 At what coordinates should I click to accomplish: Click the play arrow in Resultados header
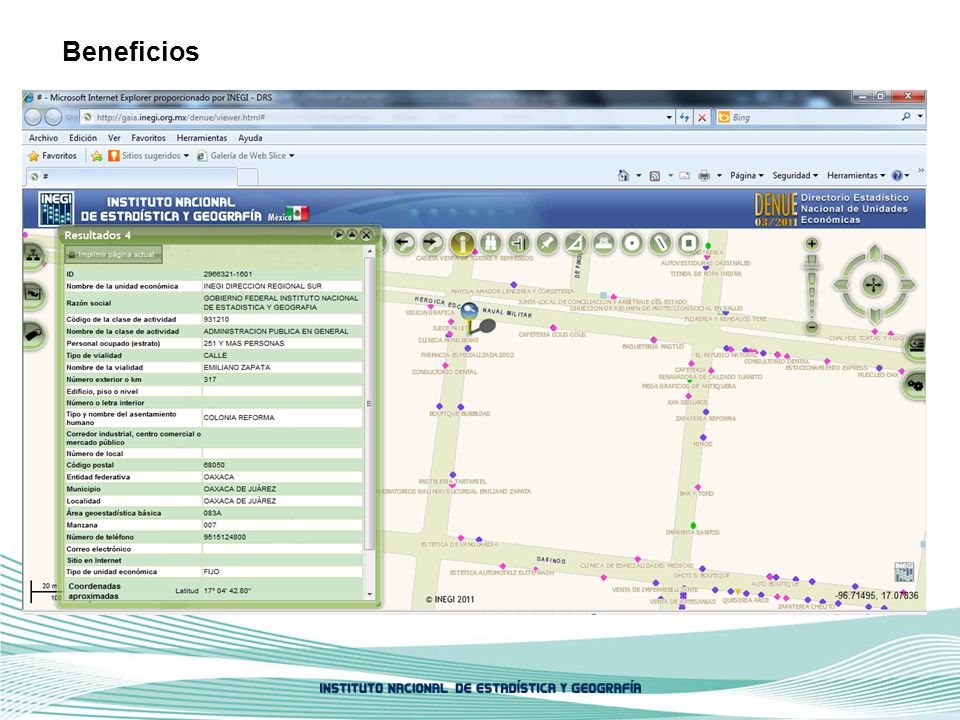pos(338,234)
